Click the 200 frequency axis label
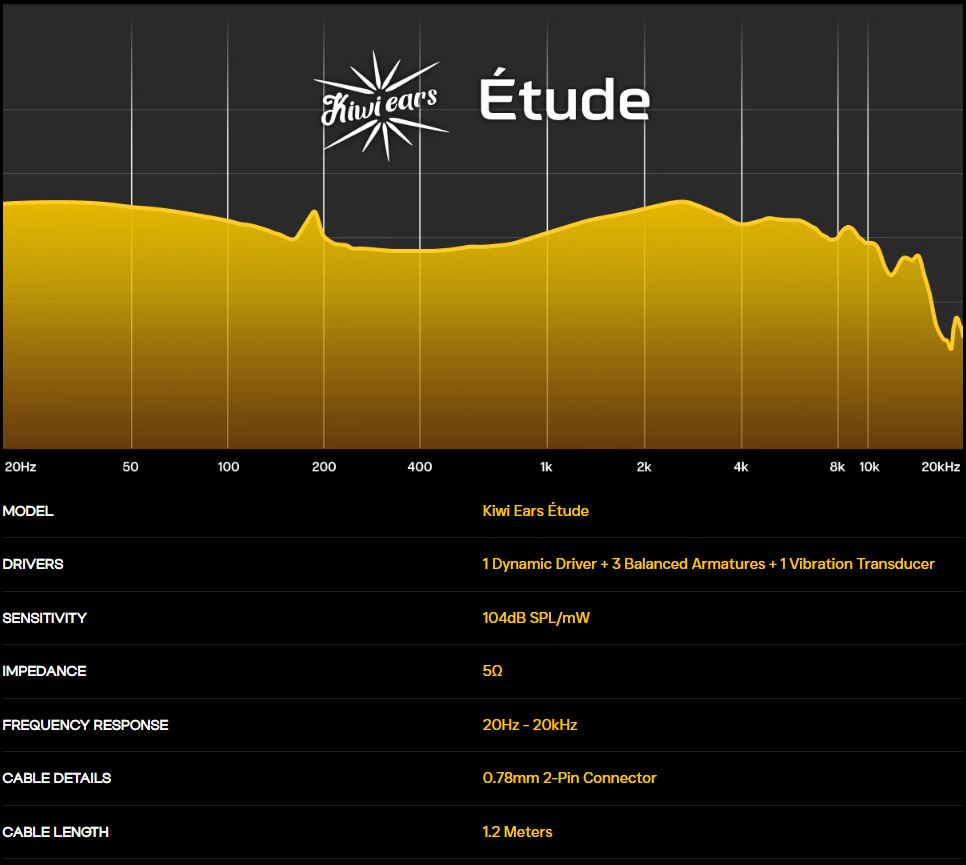 [323, 467]
